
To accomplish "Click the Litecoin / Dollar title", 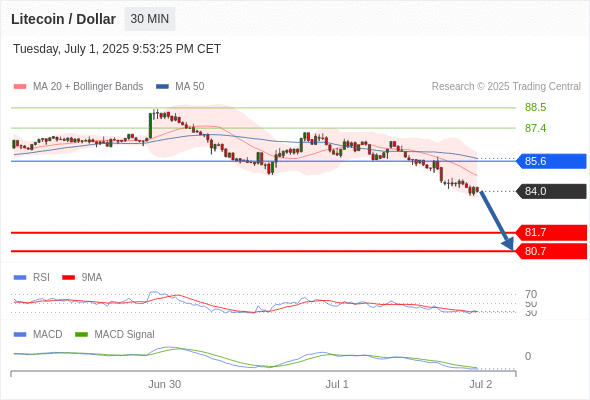I will coord(63,19).
